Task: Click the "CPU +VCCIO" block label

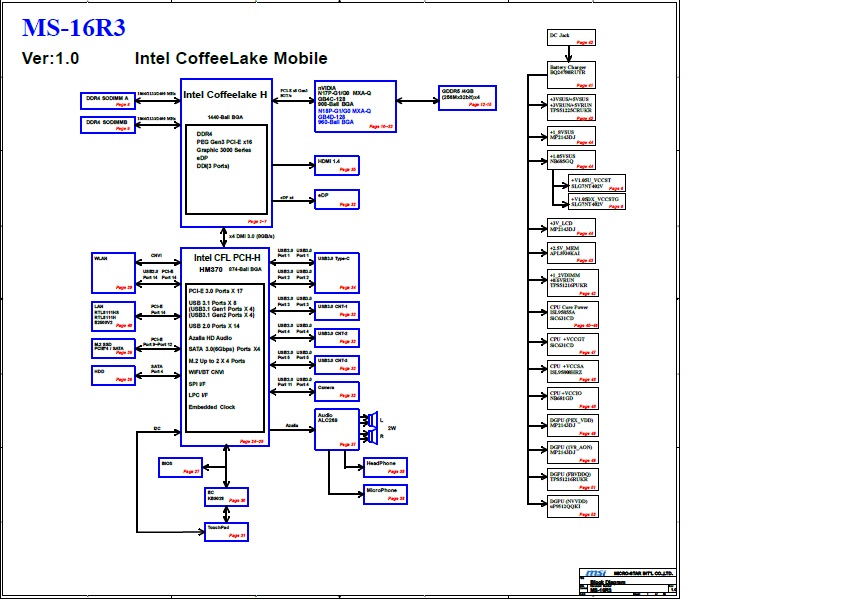Action: point(566,393)
